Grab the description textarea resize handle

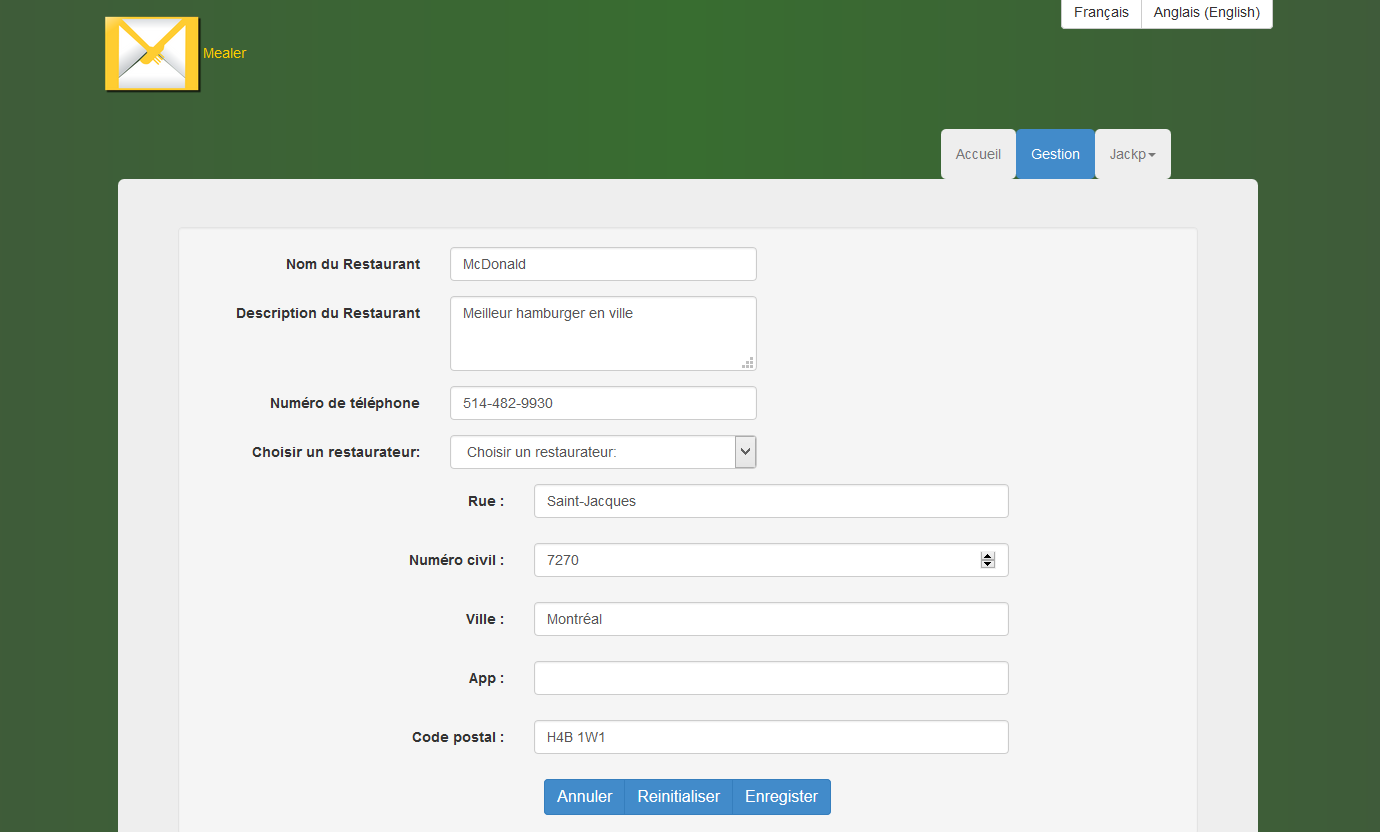pos(748,362)
